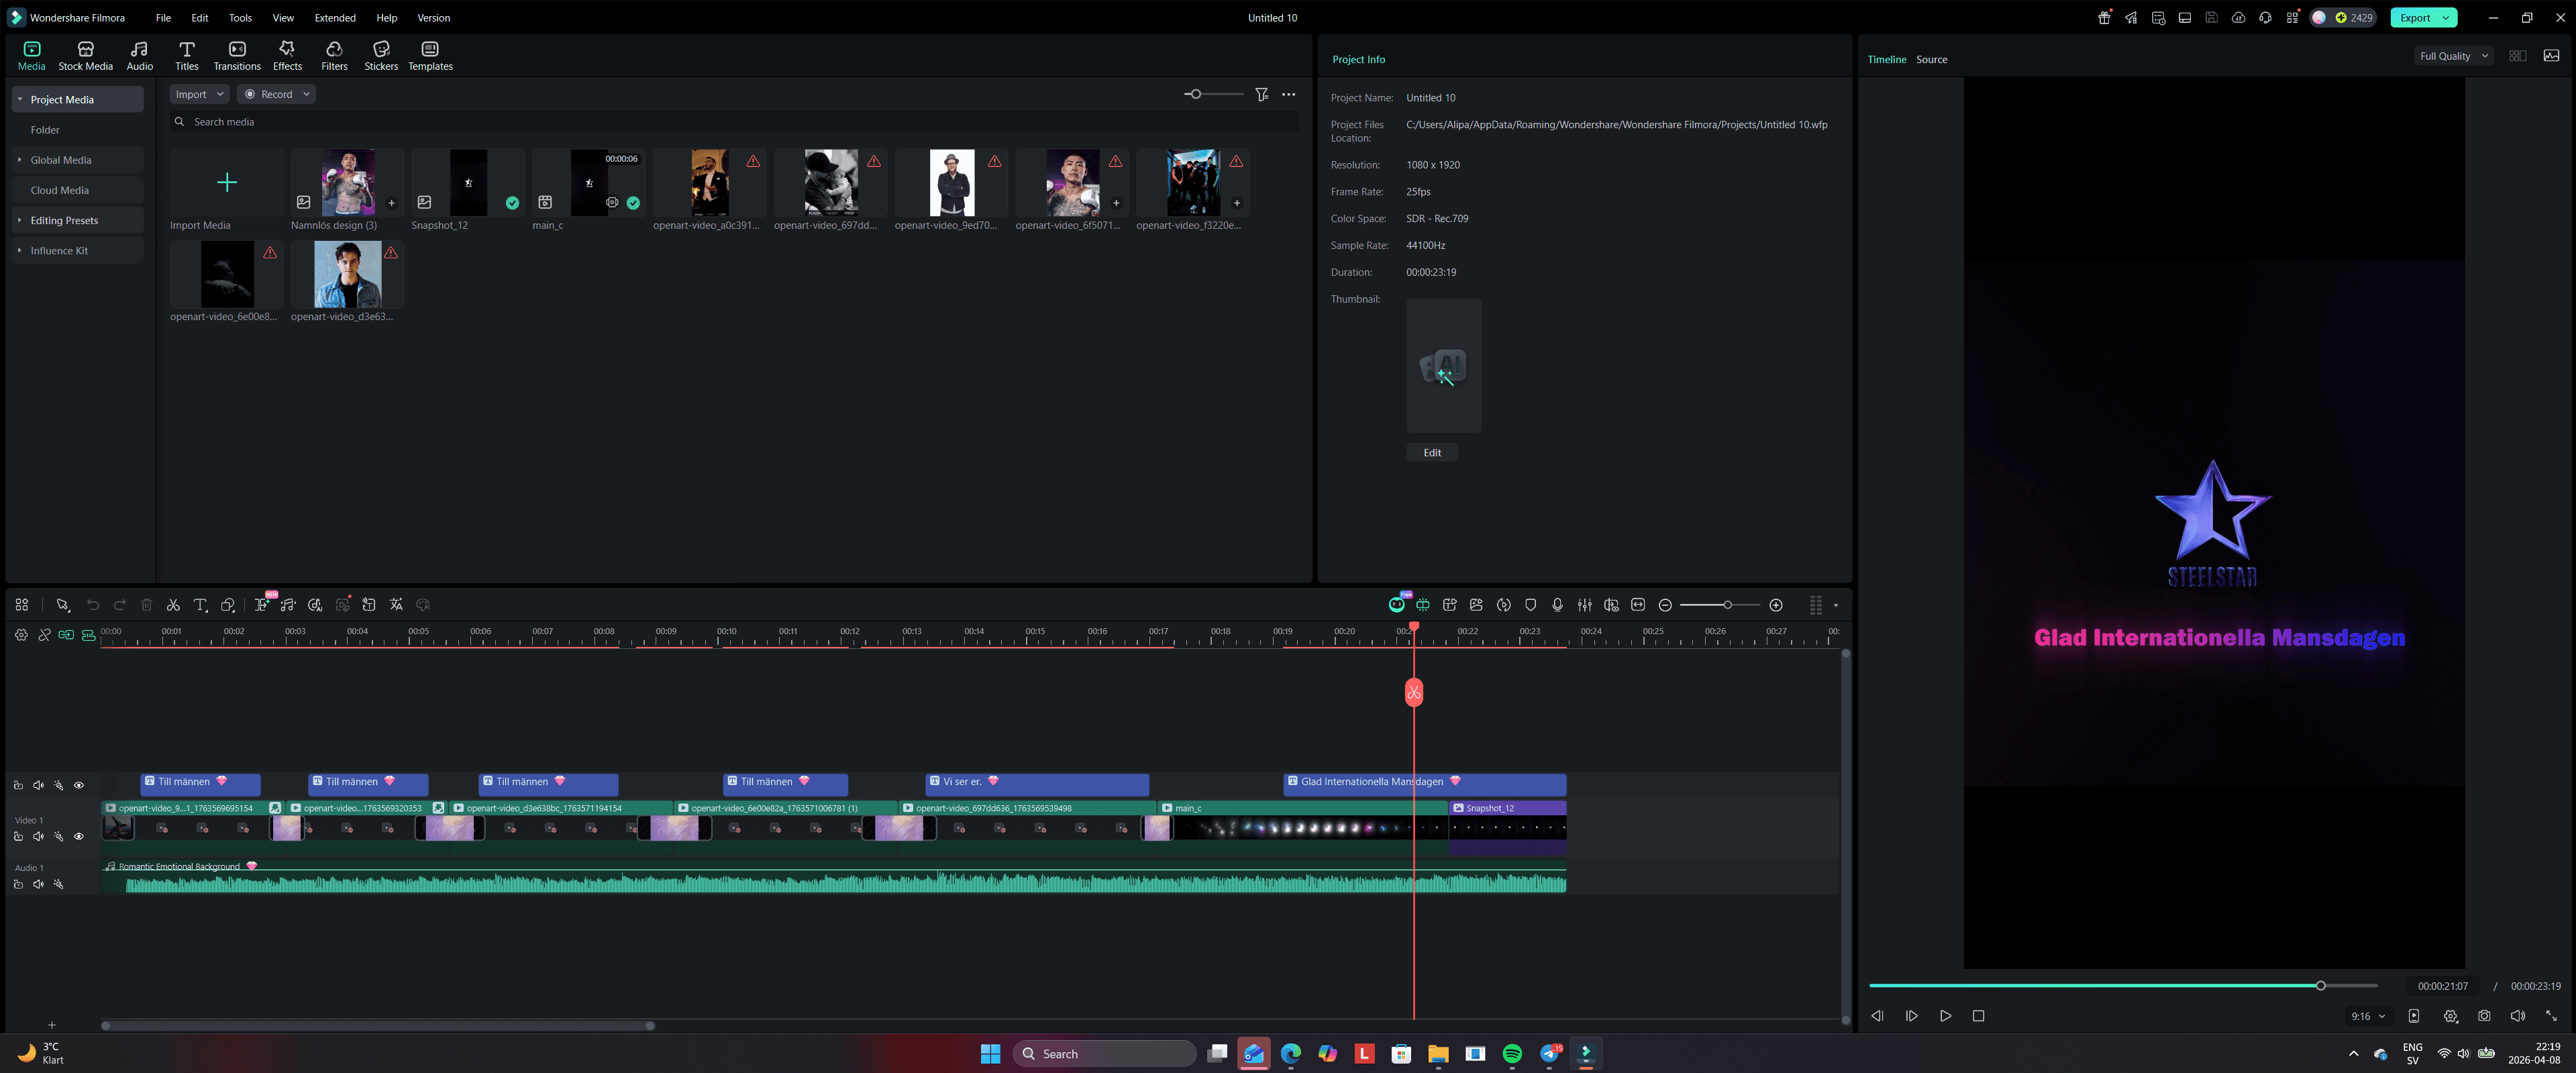Select the timeline Text tool icon
Screen dimensions: 2576x1073
200,605
